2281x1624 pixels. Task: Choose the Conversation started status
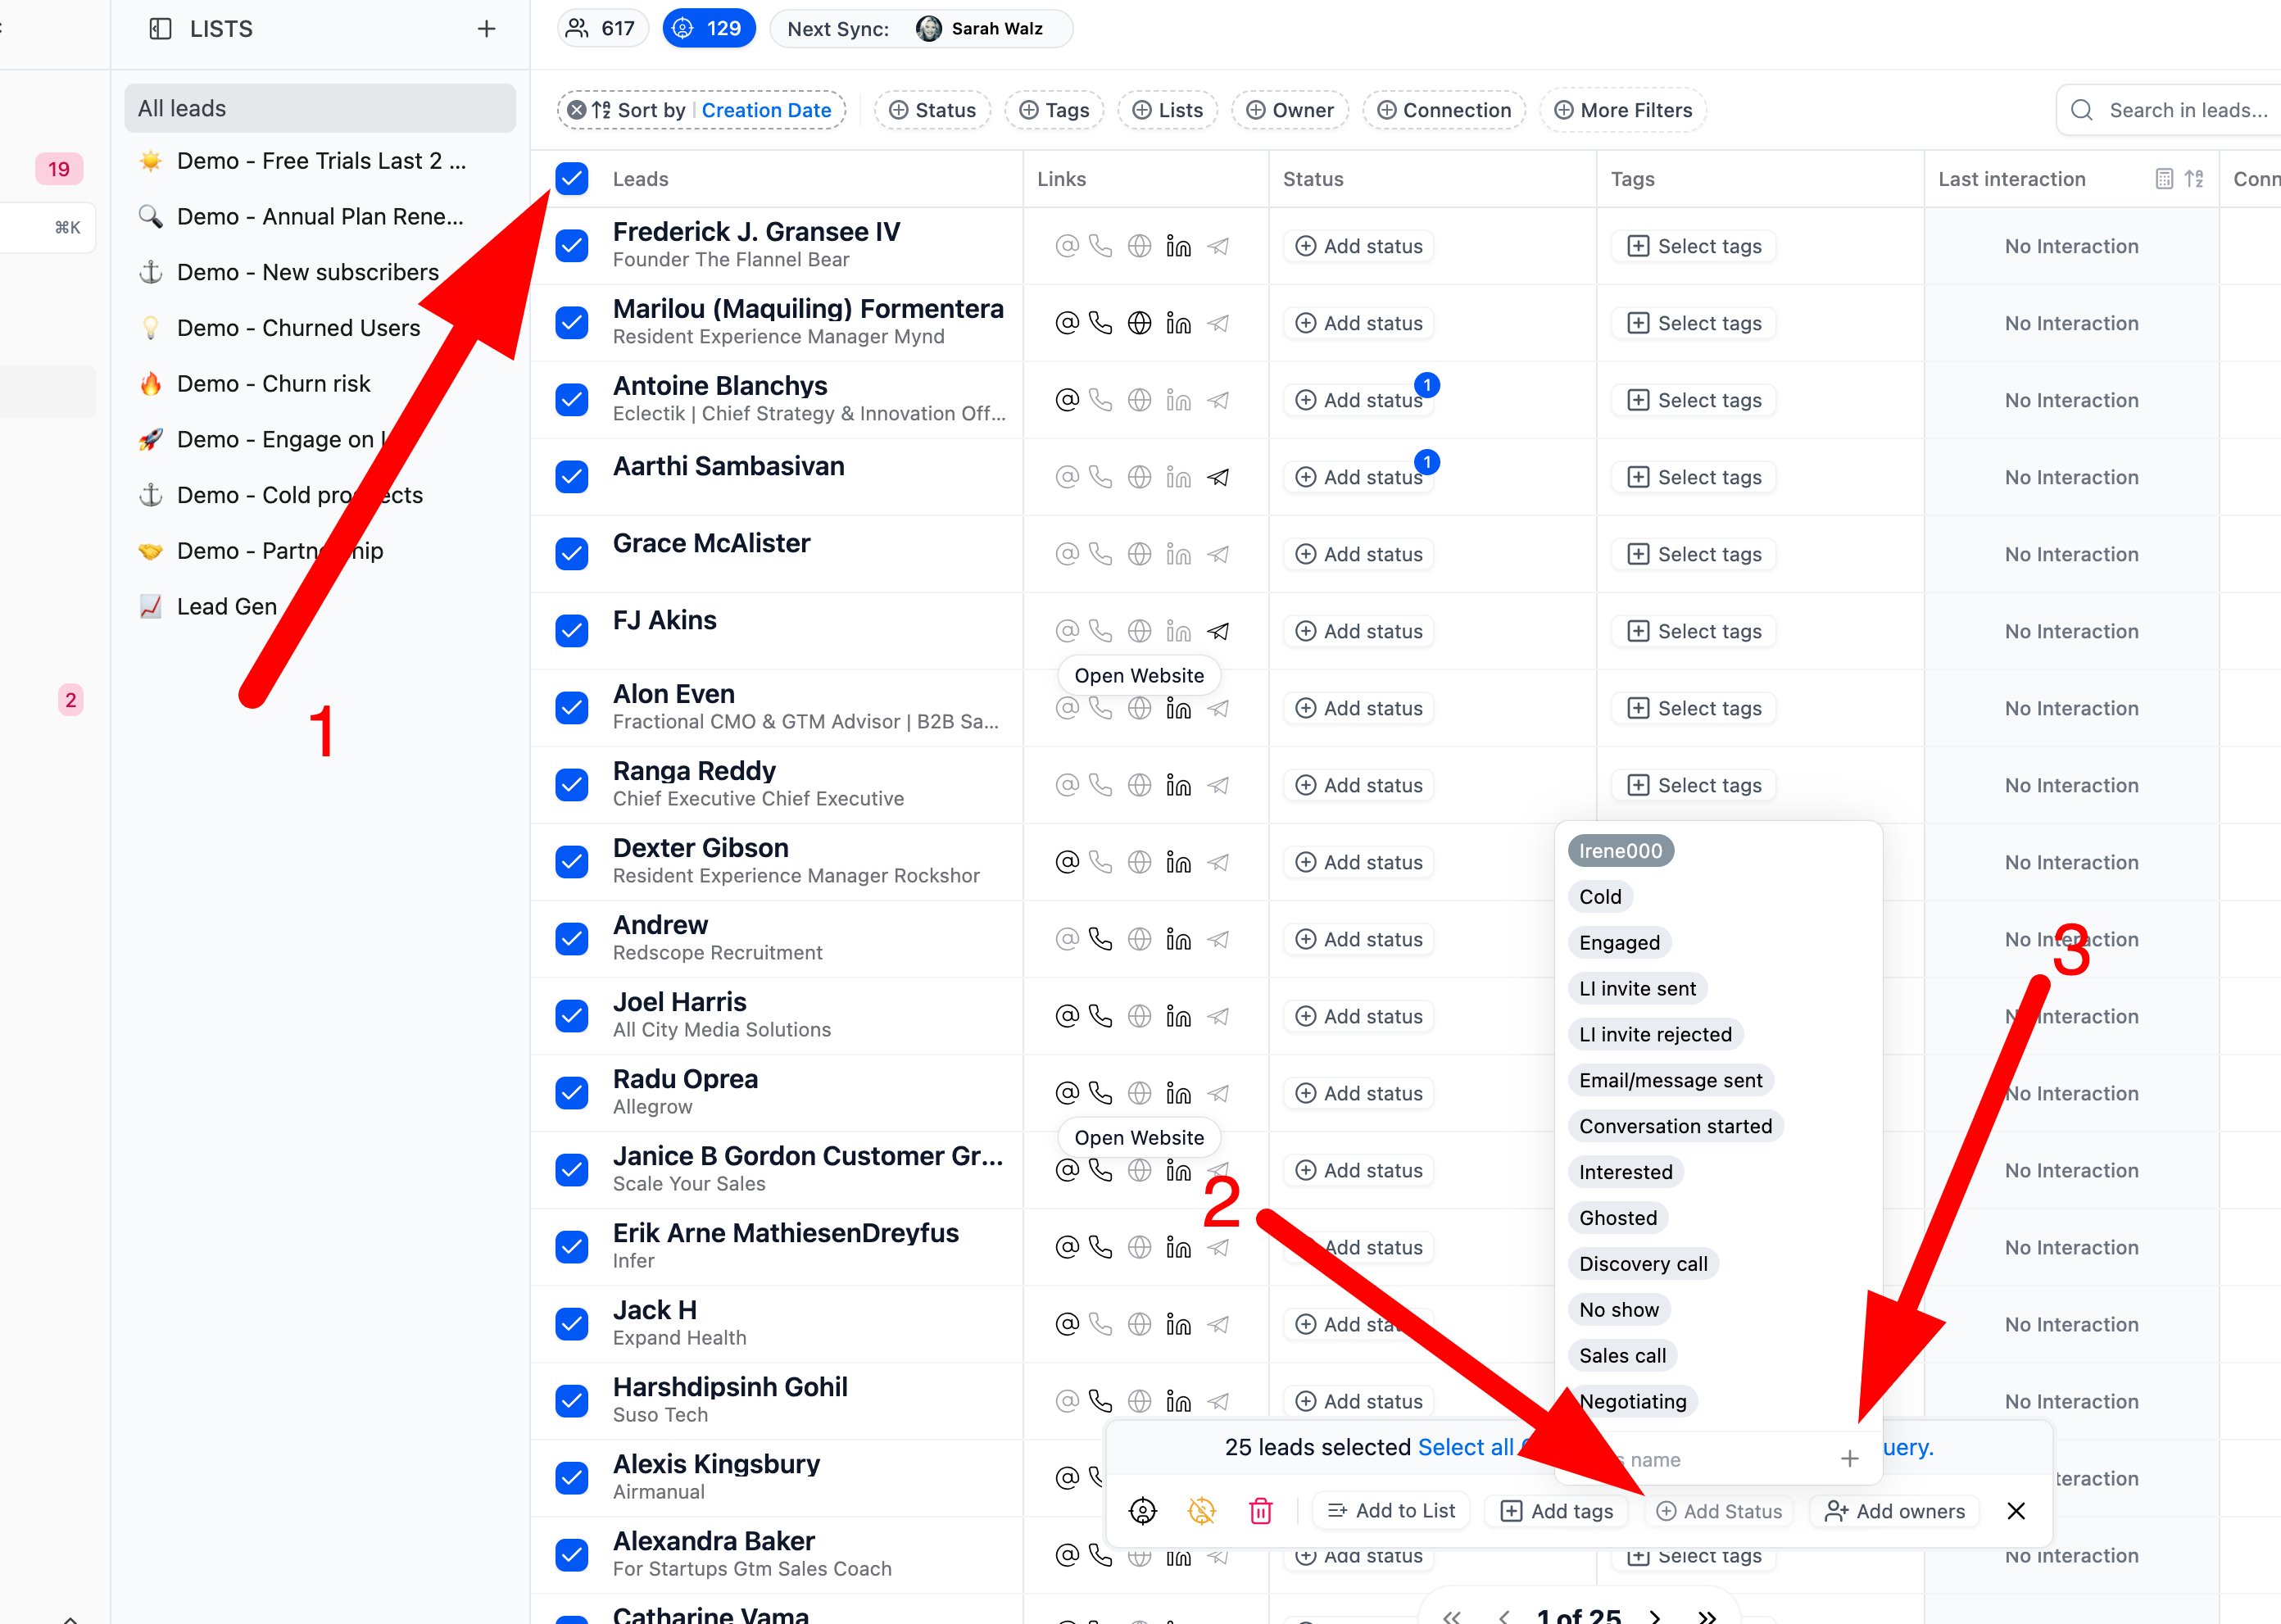pos(1675,1126)
